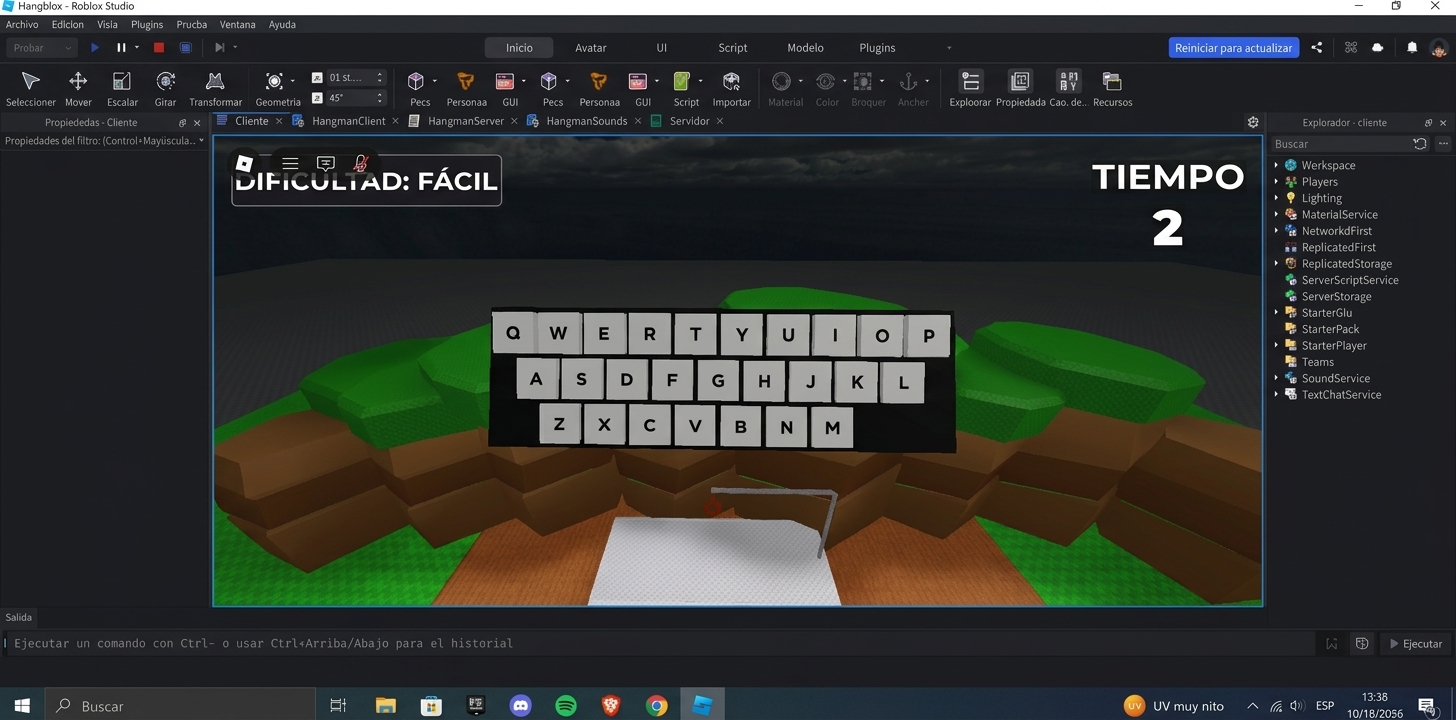Open the Geometria dropdown arrow
This screenshot has width=1456, height=720.
tap(292, 81)
